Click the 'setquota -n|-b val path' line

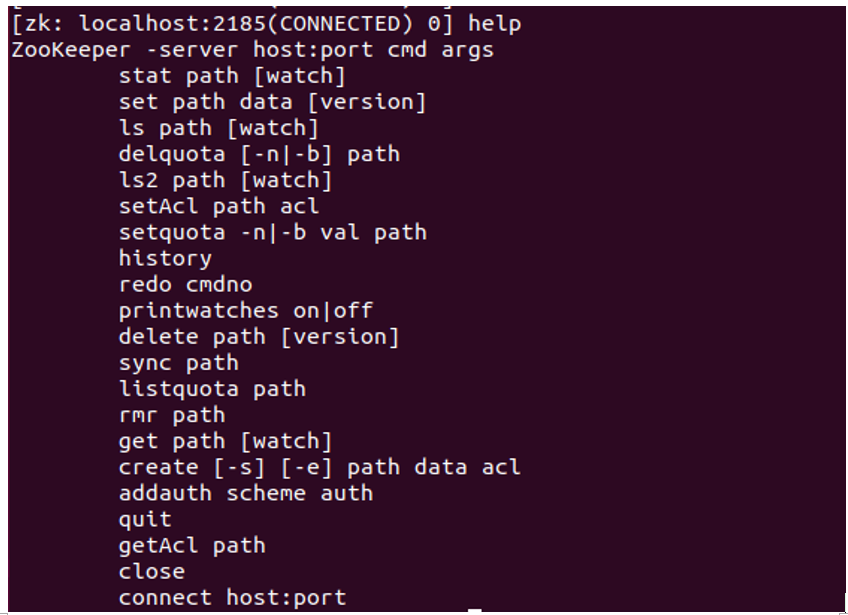point(272,232)
